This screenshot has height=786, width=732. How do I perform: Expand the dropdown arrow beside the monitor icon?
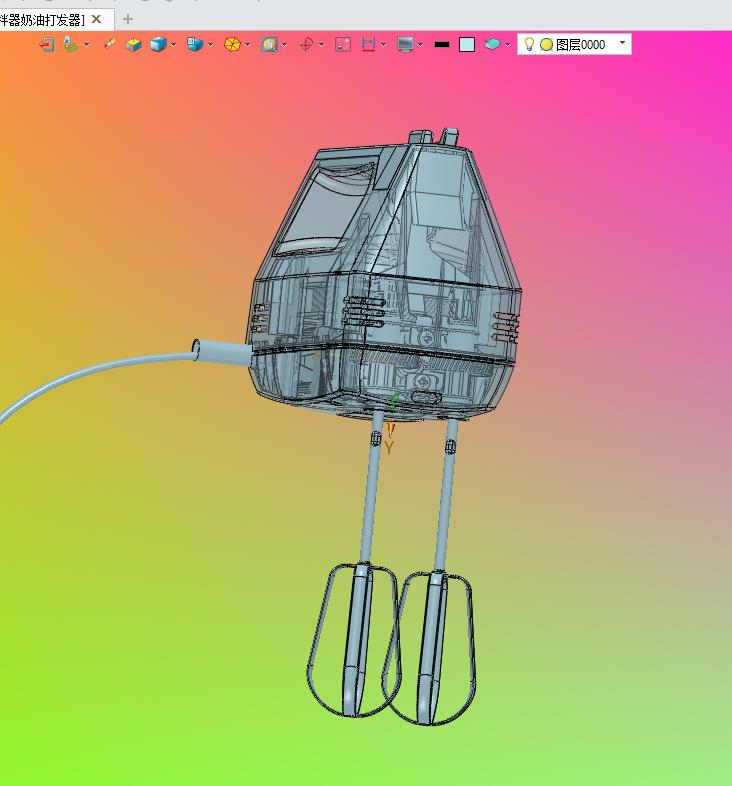(x=420, y=44)
